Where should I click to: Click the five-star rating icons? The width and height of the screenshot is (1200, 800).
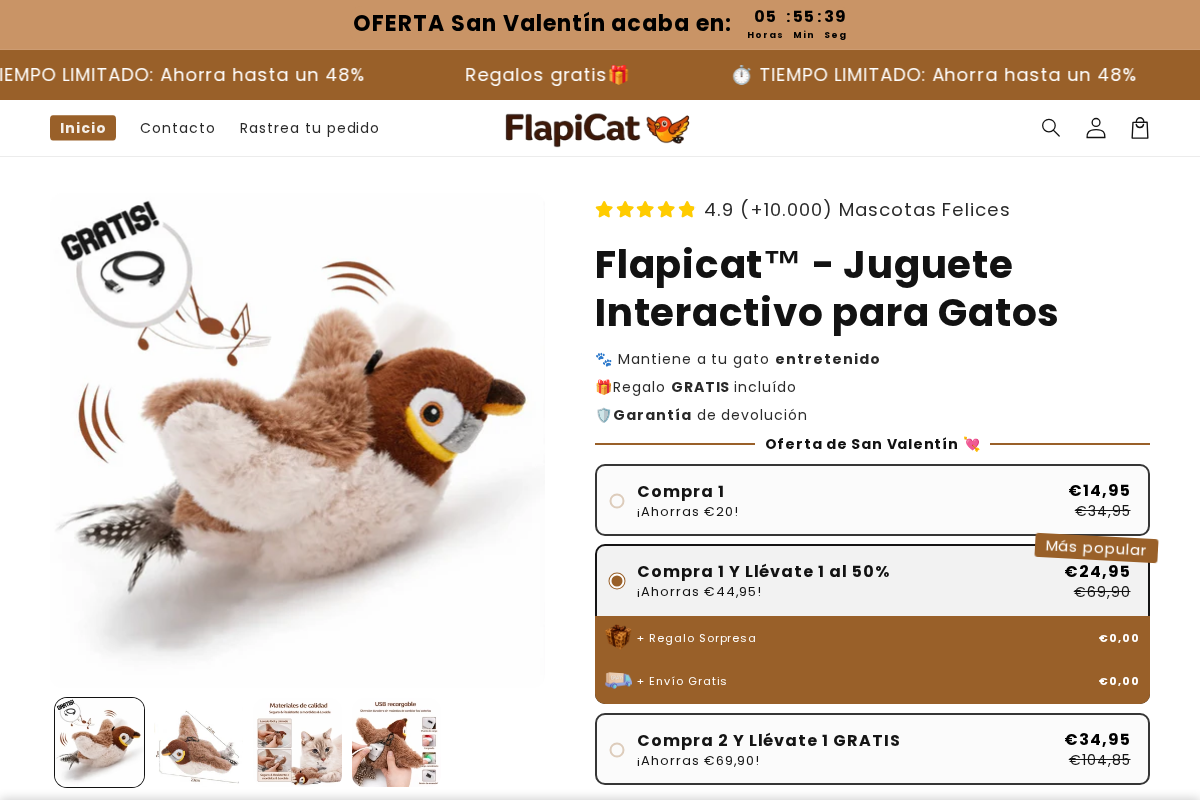click(x=645, y=210)
